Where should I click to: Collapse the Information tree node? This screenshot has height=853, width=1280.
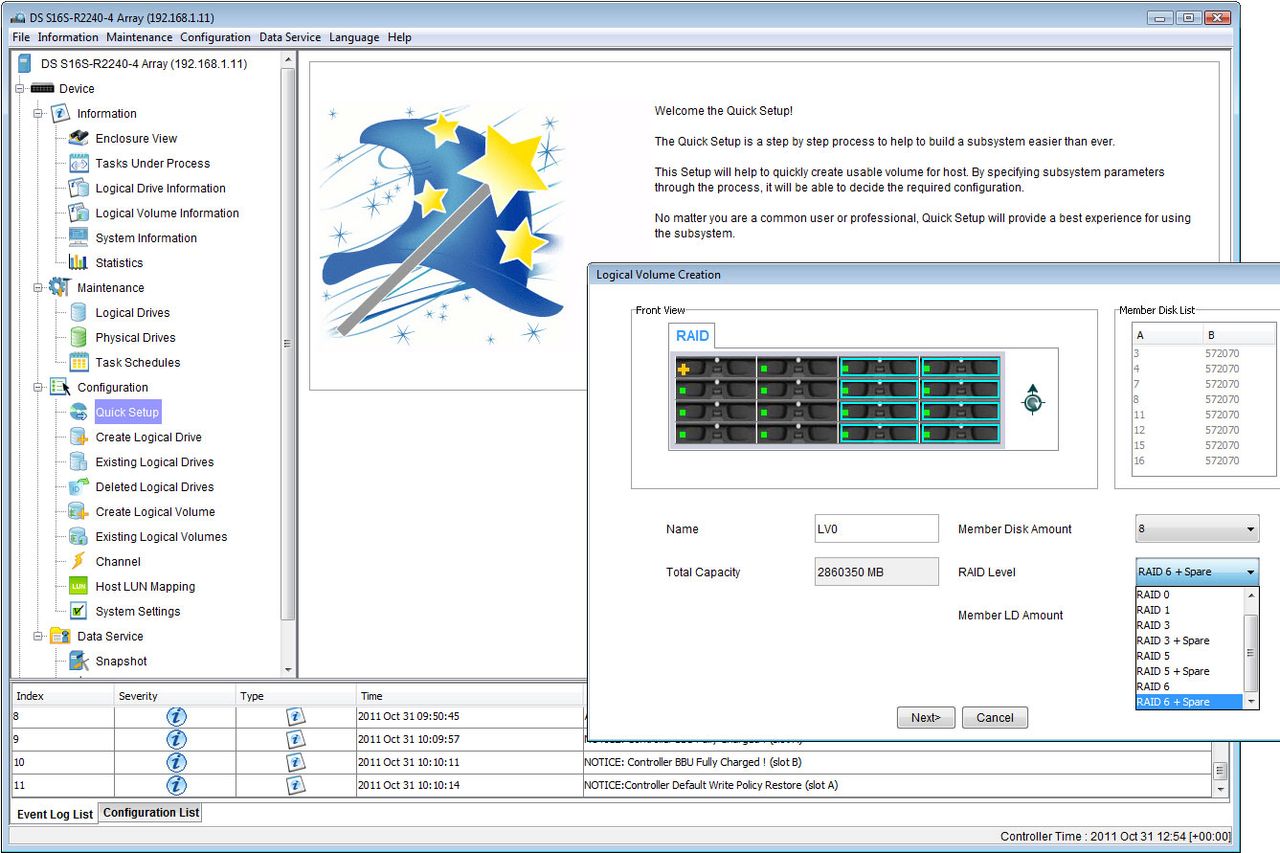click(x=38, y=114)
